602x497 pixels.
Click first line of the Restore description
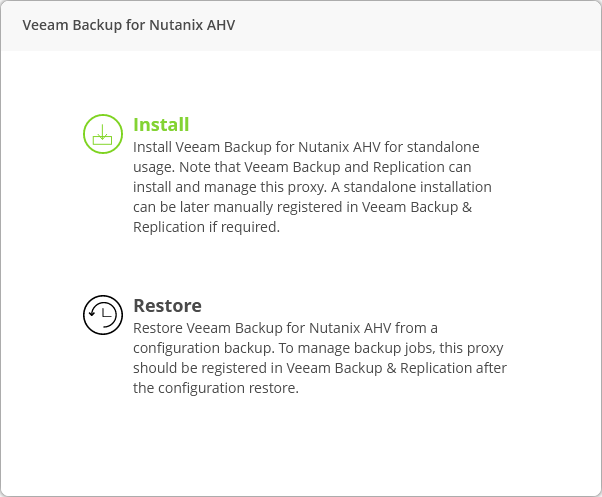[x=285, y=327]
